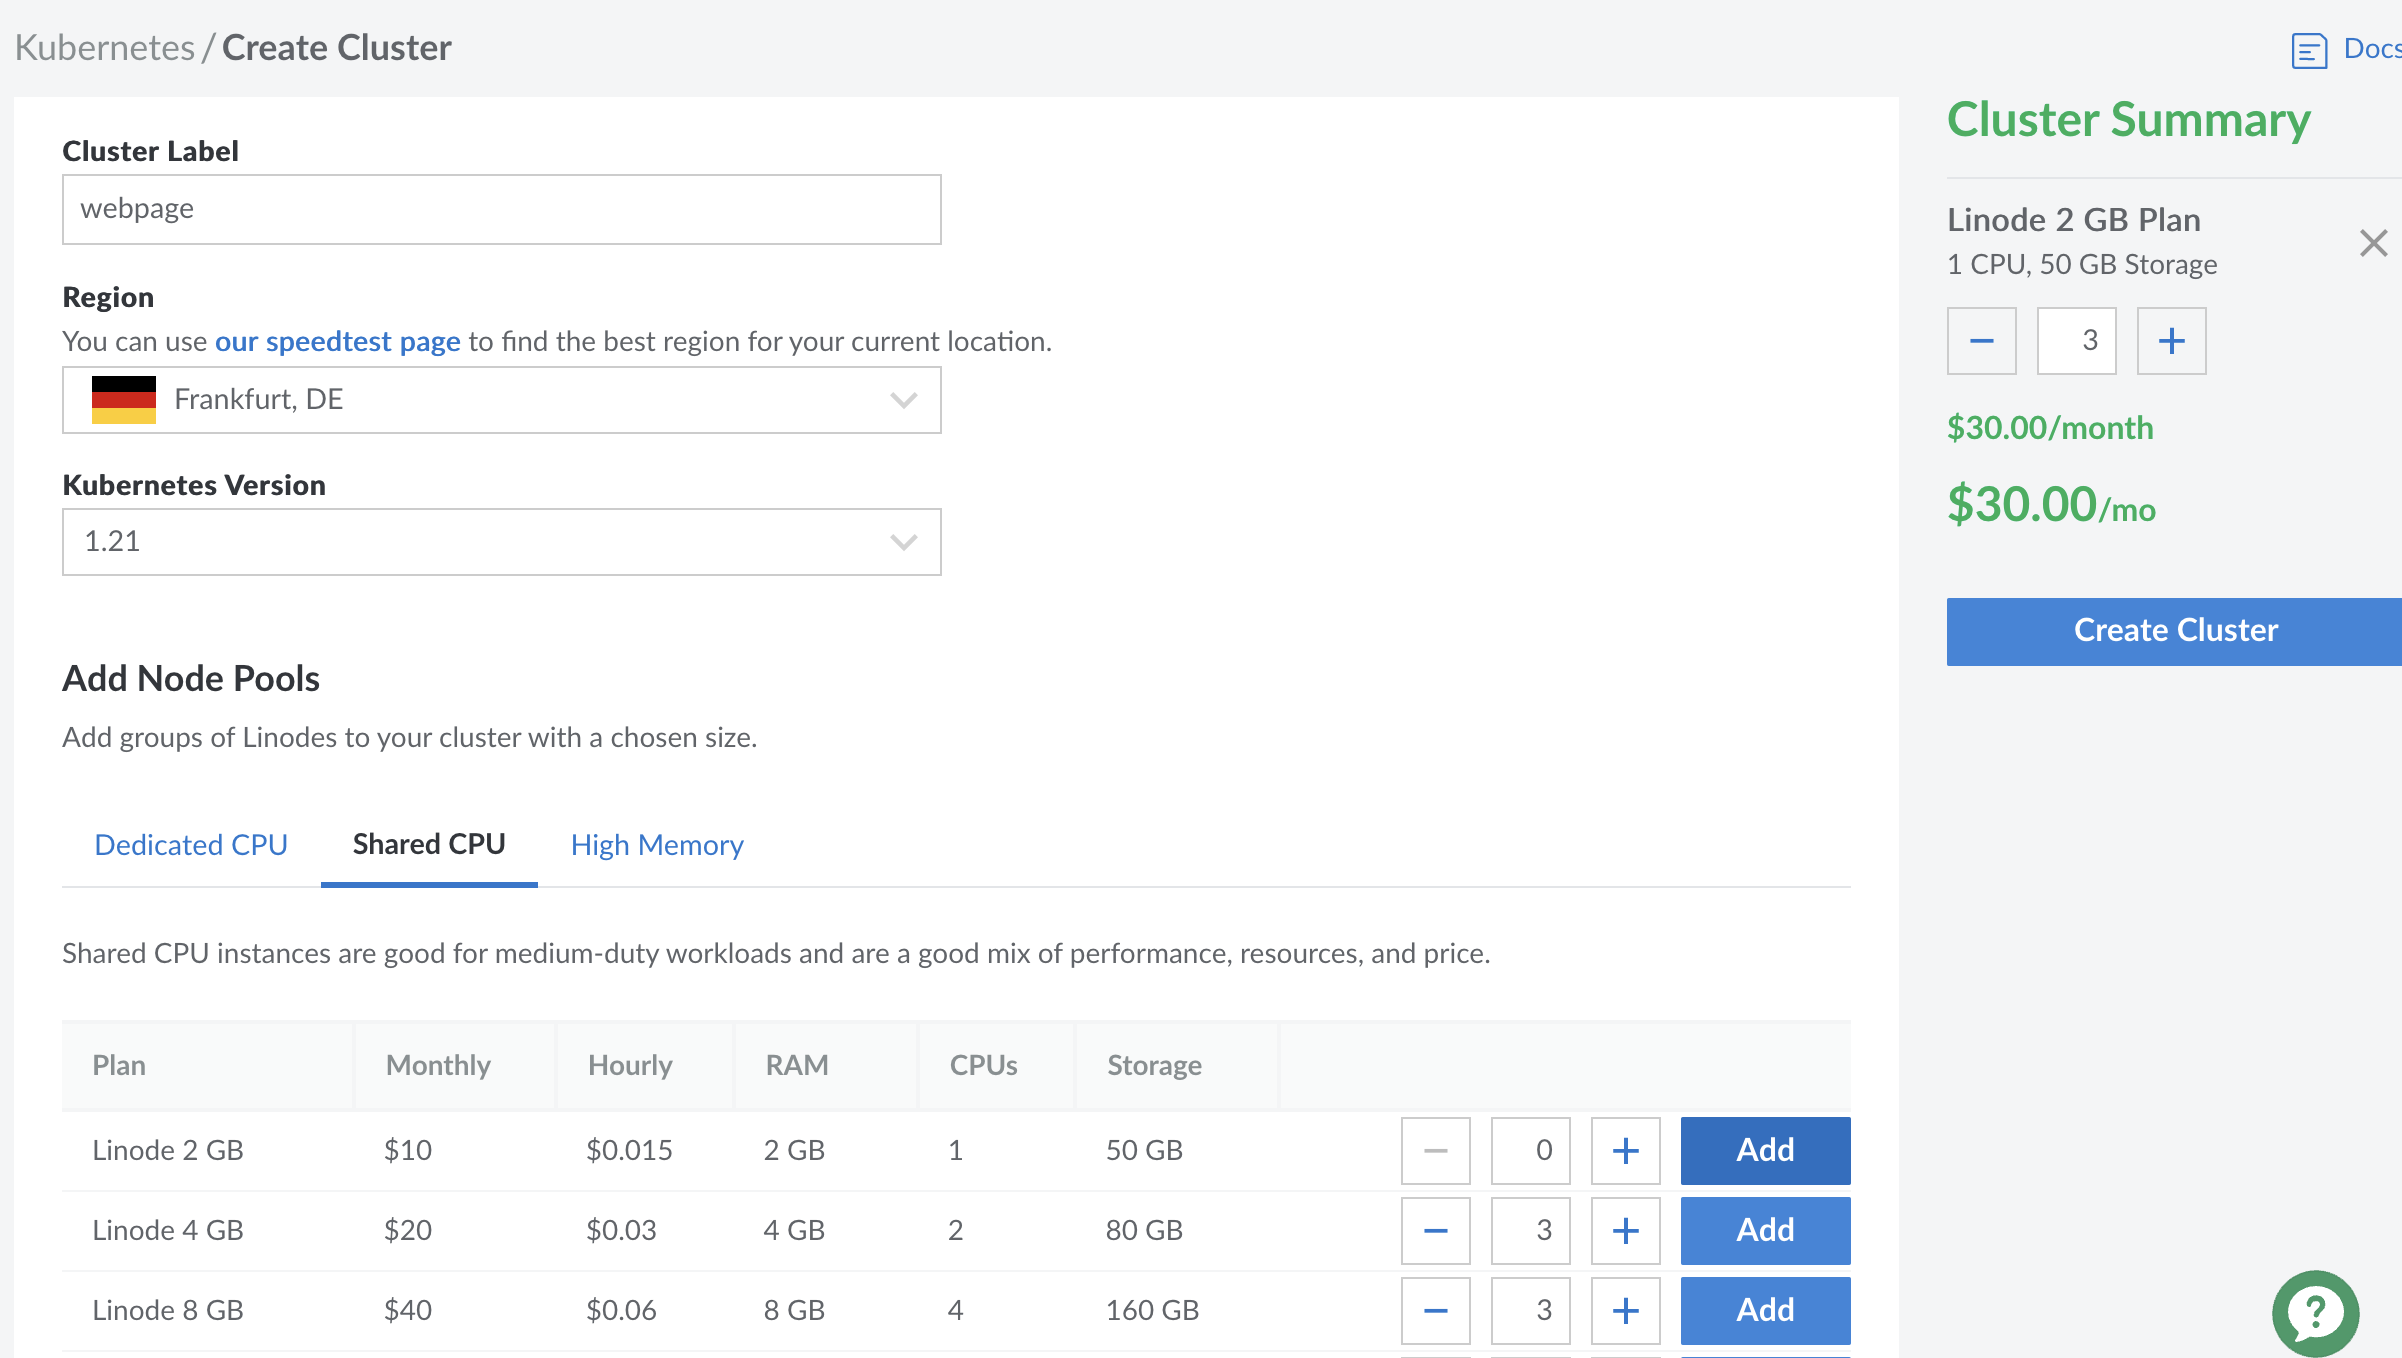
Task: Decrement Linode 8 GB node count
Action: tap(1435, 1310)
